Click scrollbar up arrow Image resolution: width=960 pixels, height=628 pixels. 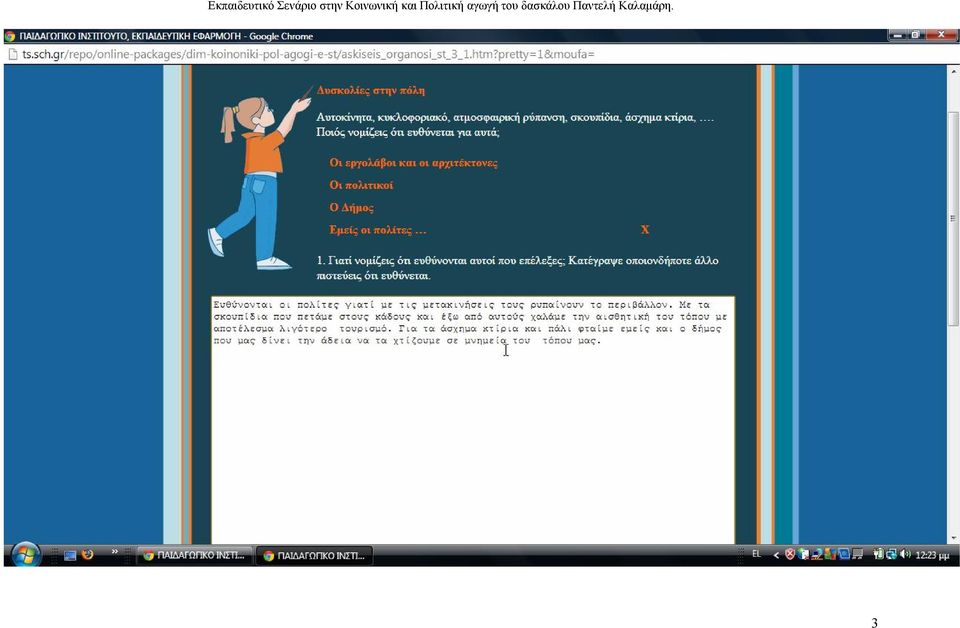[953, 71]
